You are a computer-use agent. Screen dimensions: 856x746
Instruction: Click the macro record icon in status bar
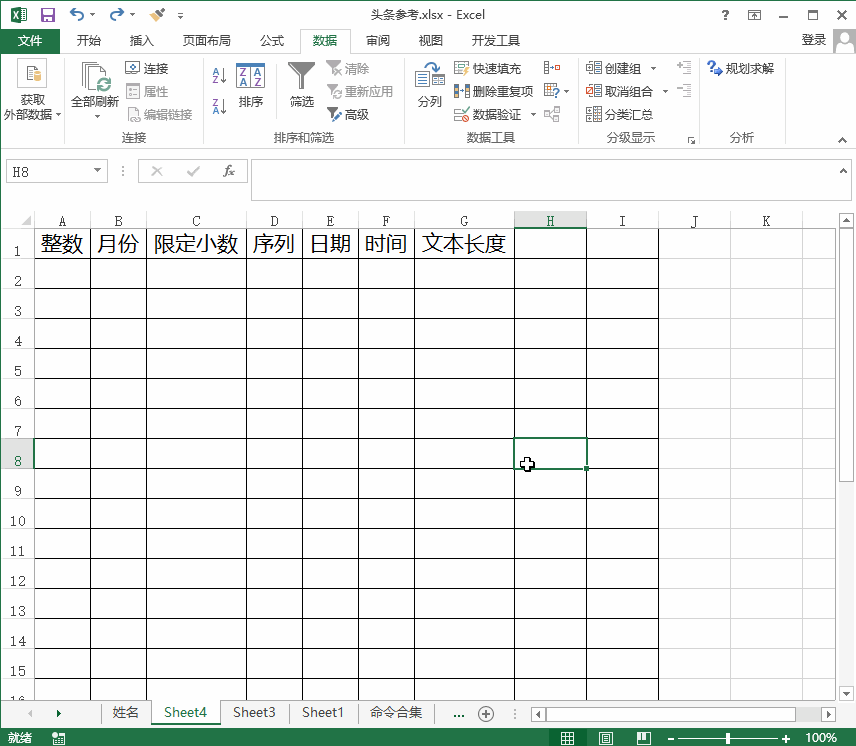point(58,738)
